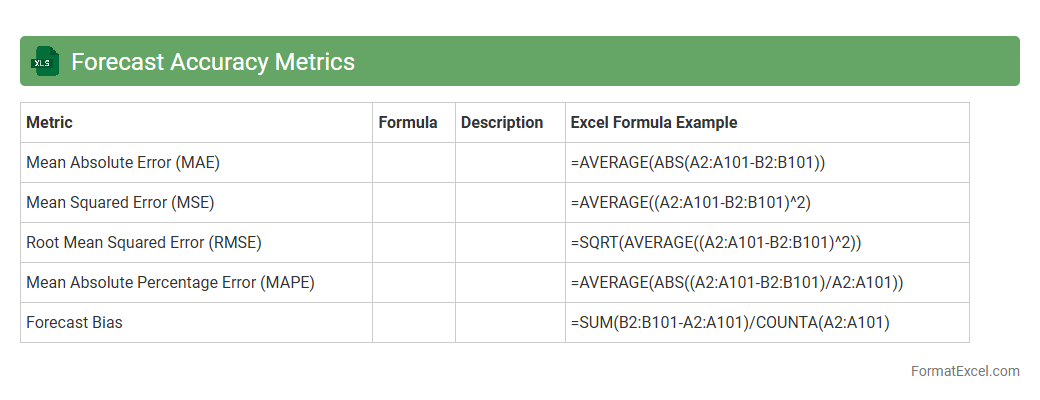The width and height of the screenshot is (1040, 400).
Task: Click the SQRT(AVERAGE formula cell
Action: point(716,243)
